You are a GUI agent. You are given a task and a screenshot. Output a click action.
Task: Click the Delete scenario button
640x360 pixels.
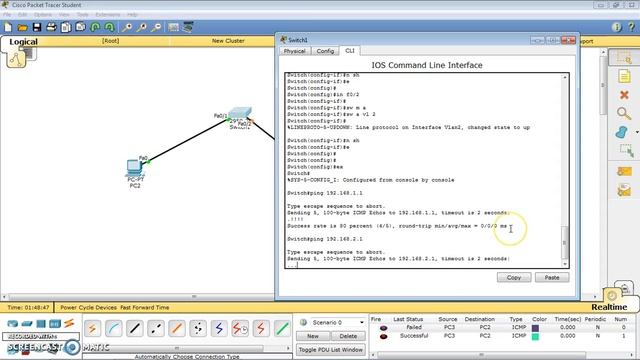(348, 336)
